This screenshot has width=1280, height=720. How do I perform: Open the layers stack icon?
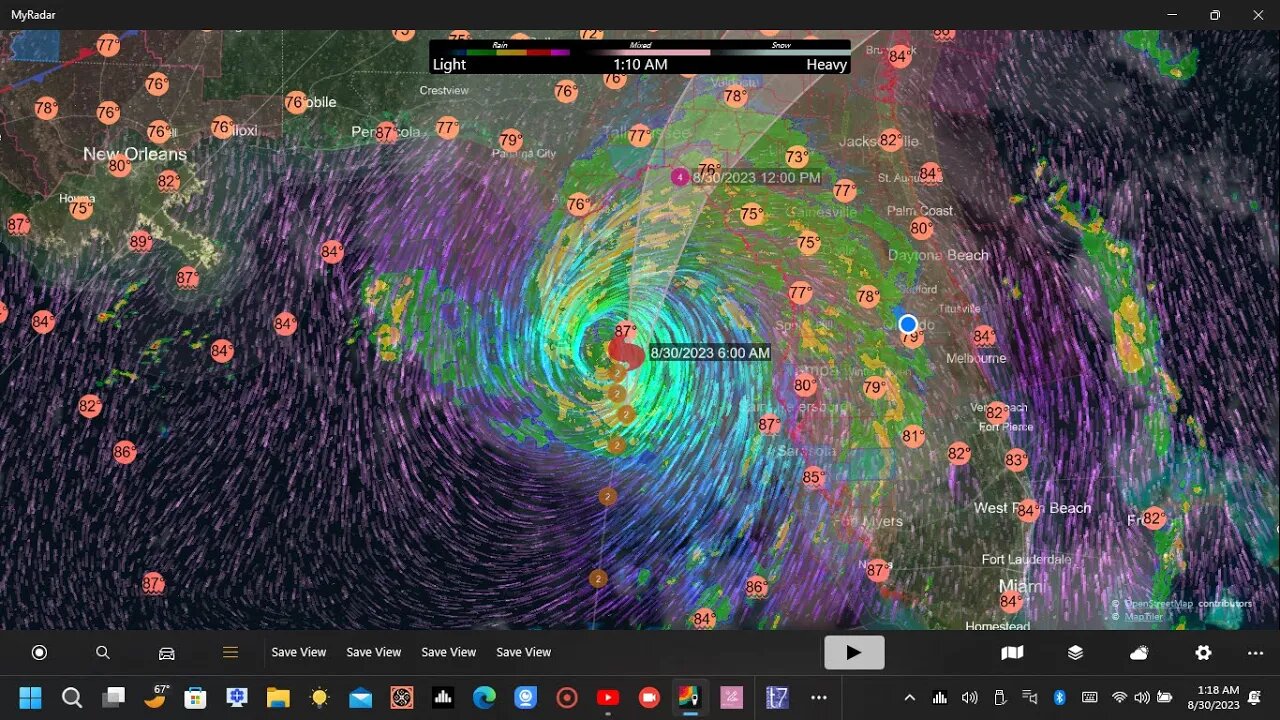1075,652
